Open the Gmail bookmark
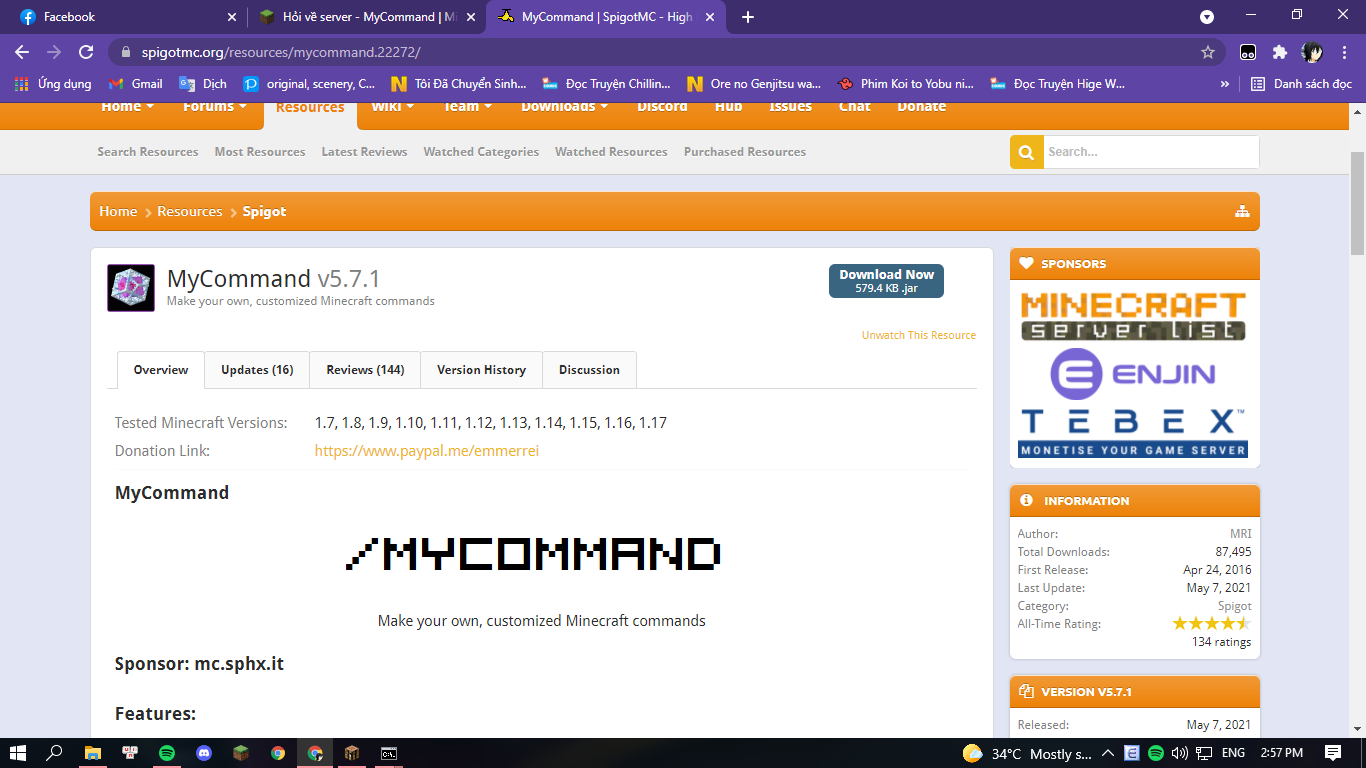1366x768 pixels. pos(136,84)
